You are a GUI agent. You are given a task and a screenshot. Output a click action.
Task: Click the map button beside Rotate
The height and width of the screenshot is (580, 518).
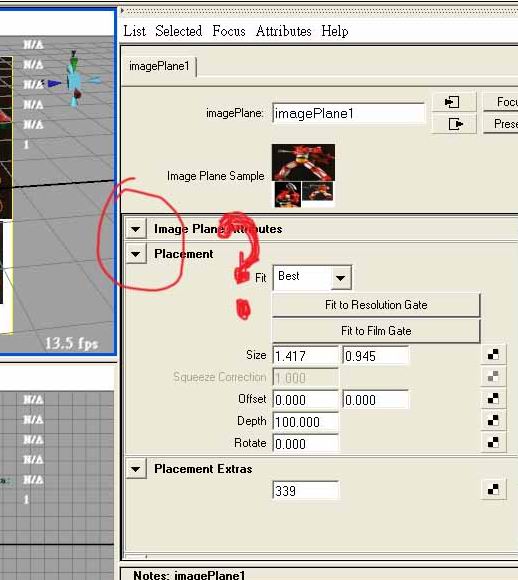pyautogui.click(x=493, y=442)
